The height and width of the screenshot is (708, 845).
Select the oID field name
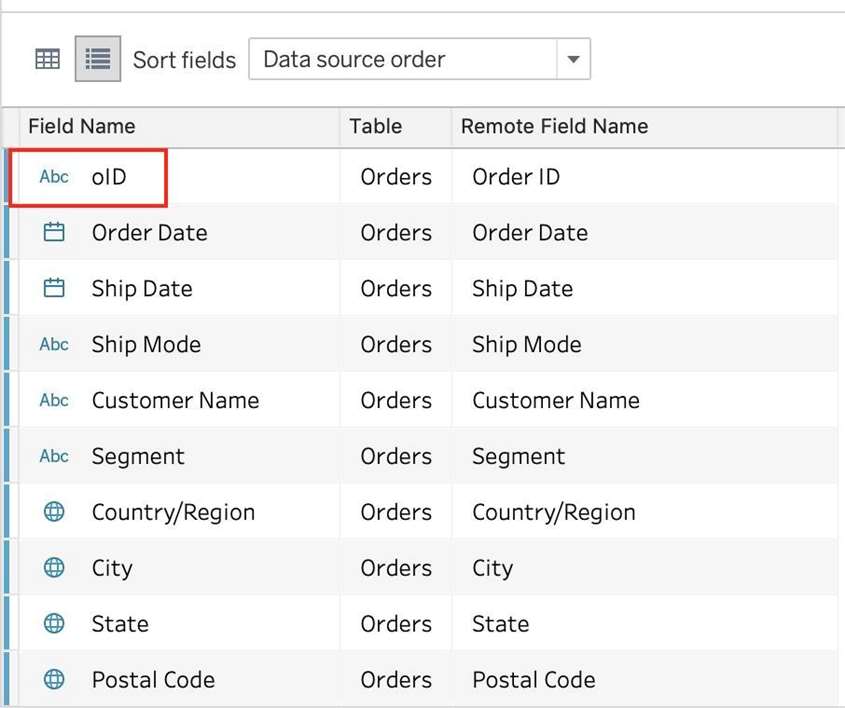coord(109,177)
